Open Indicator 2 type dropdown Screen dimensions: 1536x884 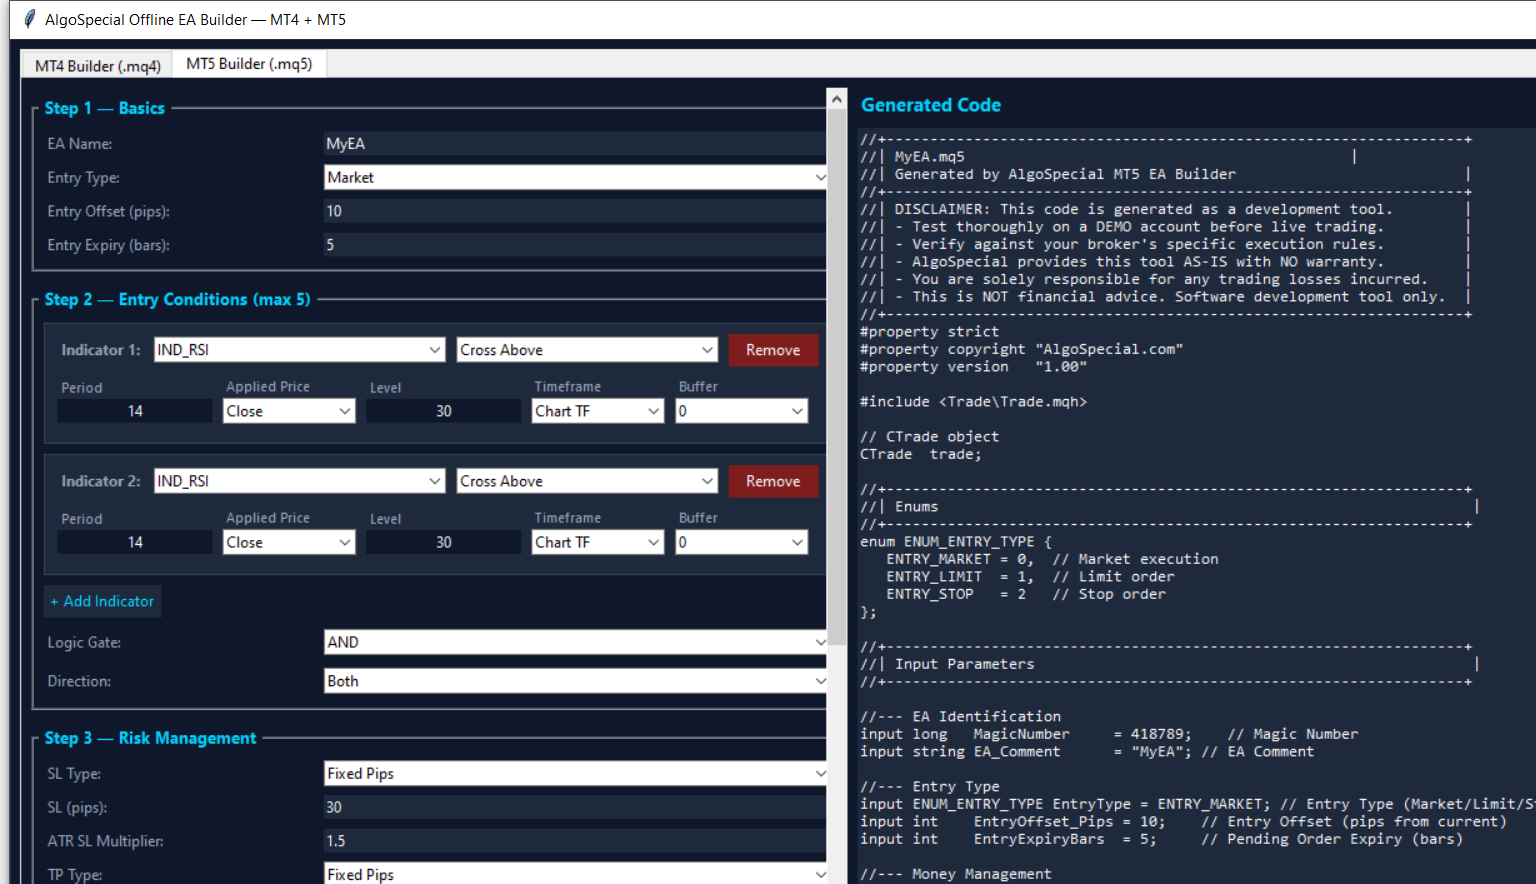pos(299,481)
